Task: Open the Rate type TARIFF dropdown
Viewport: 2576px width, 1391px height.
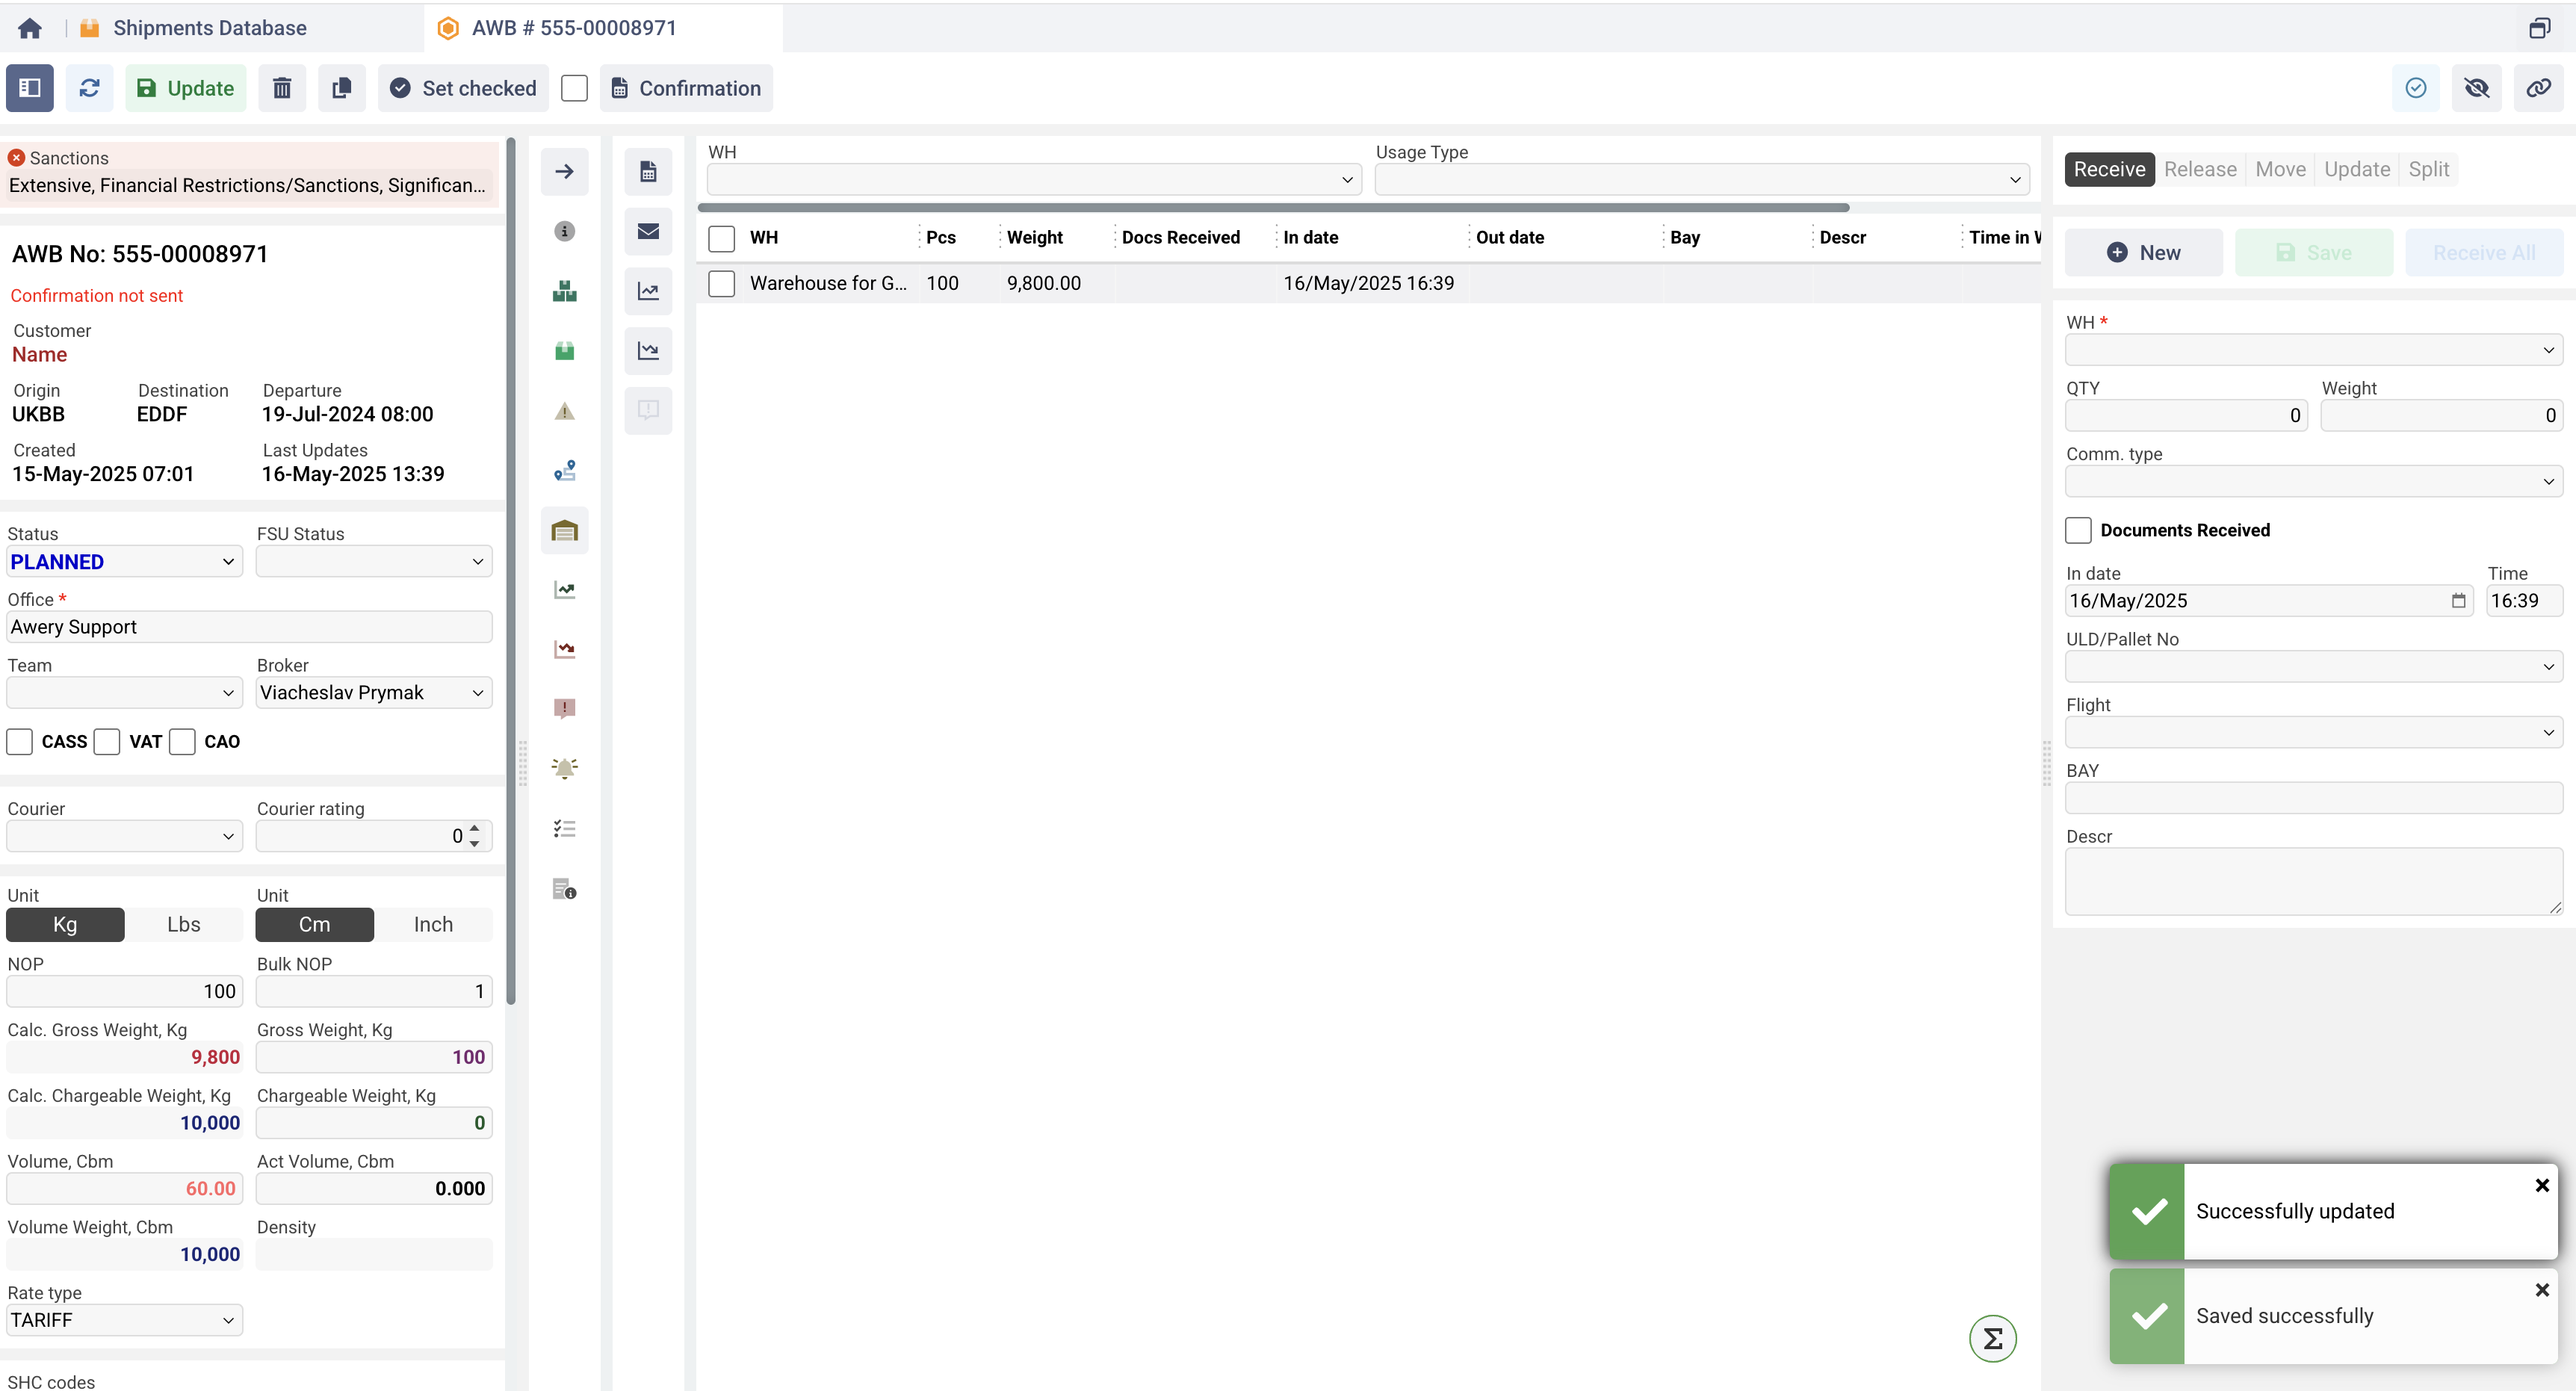Action: [124, 1319]
